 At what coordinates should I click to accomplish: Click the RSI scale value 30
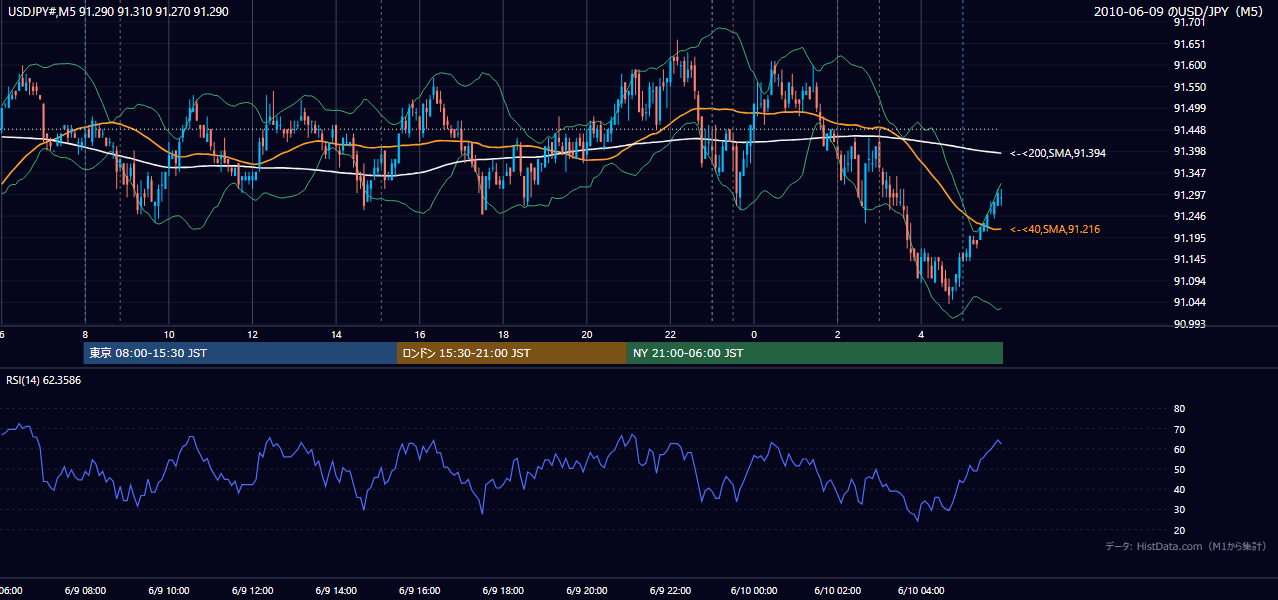coord(1179,510)
